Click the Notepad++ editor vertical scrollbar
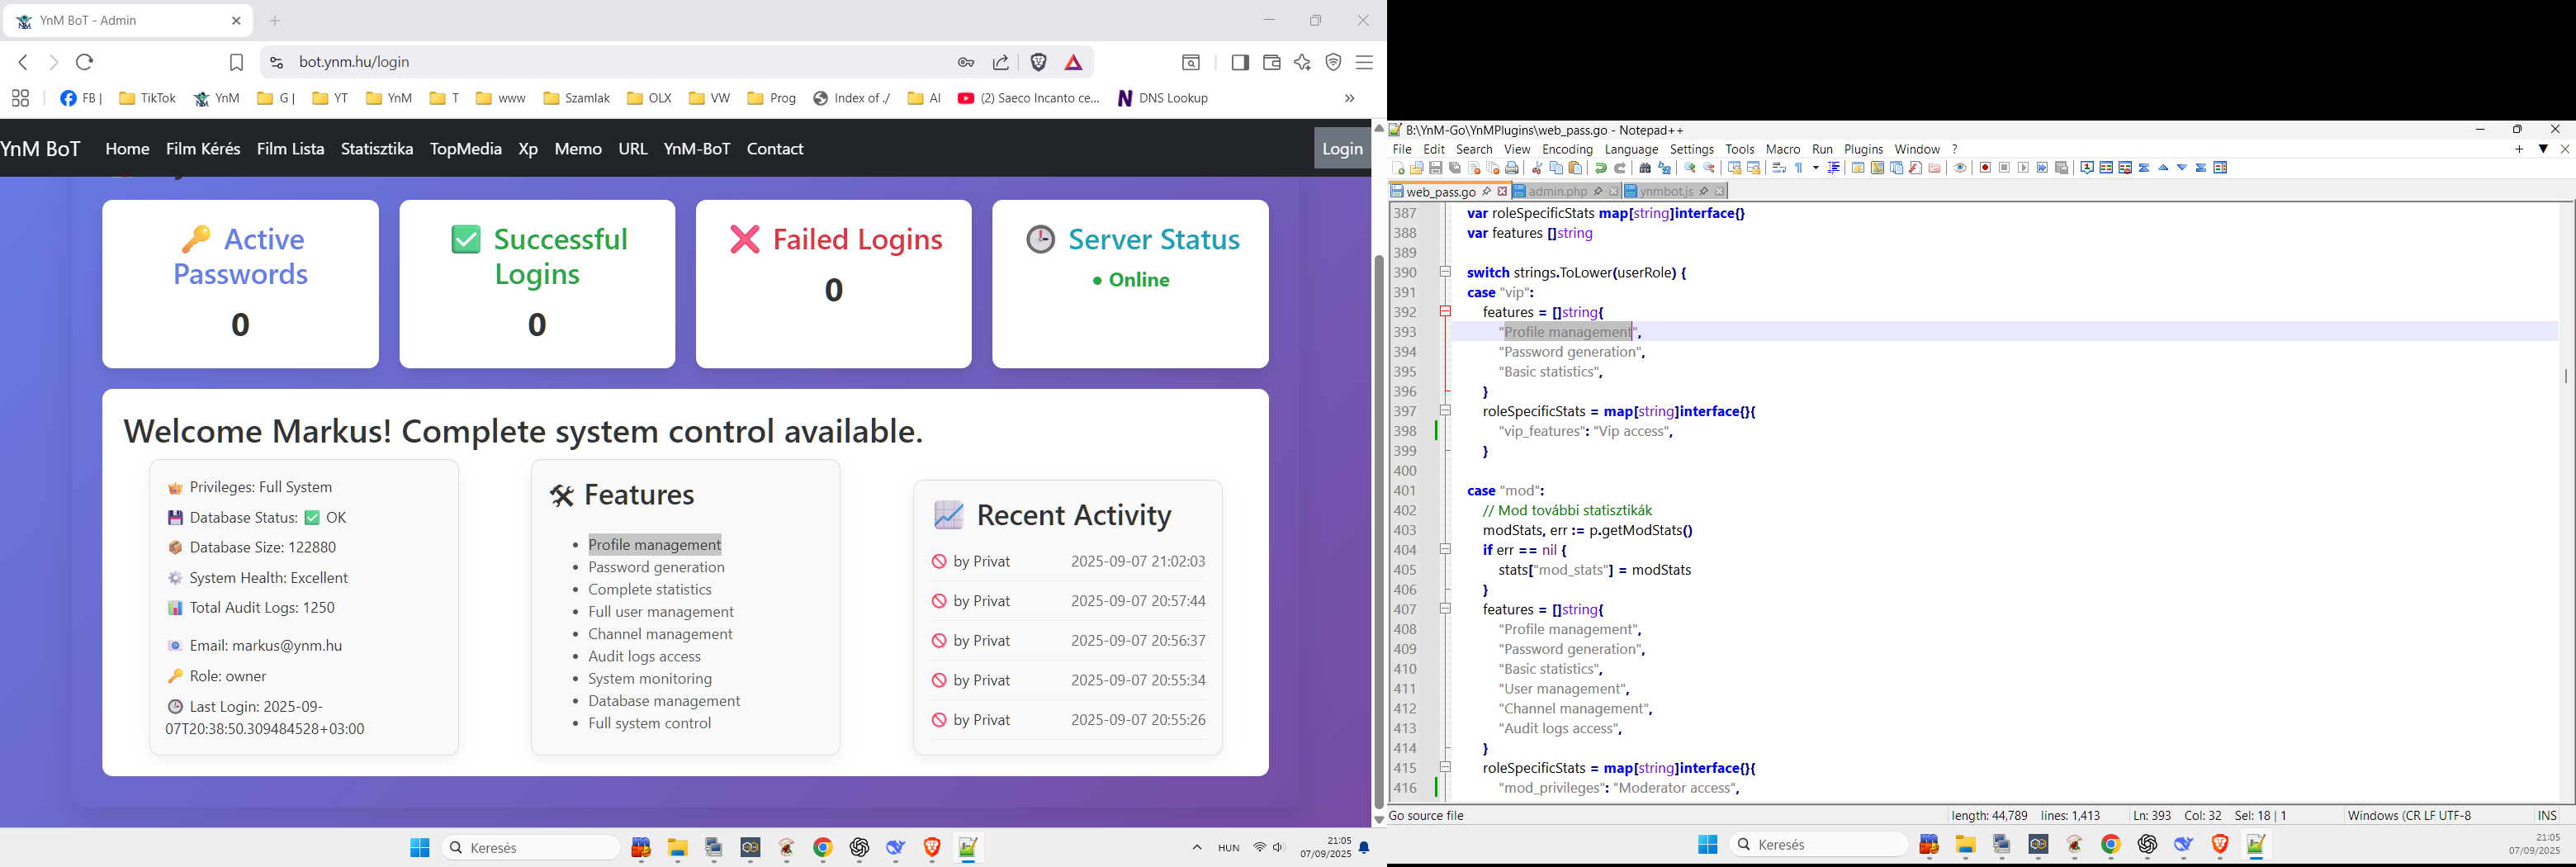The height and width of the screenshot is (867, 2576). click(x=2565, y=500)
